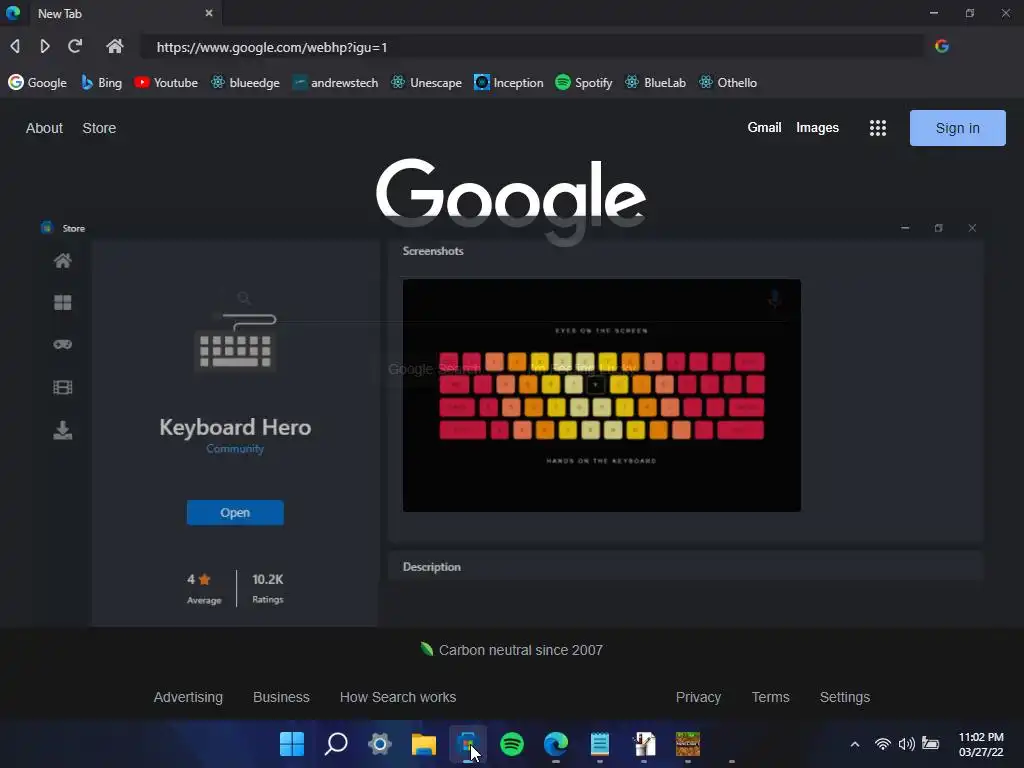Close the New Tab browser tab
The width and height of the screenshot is (1024, 768).
coord(209,13)
